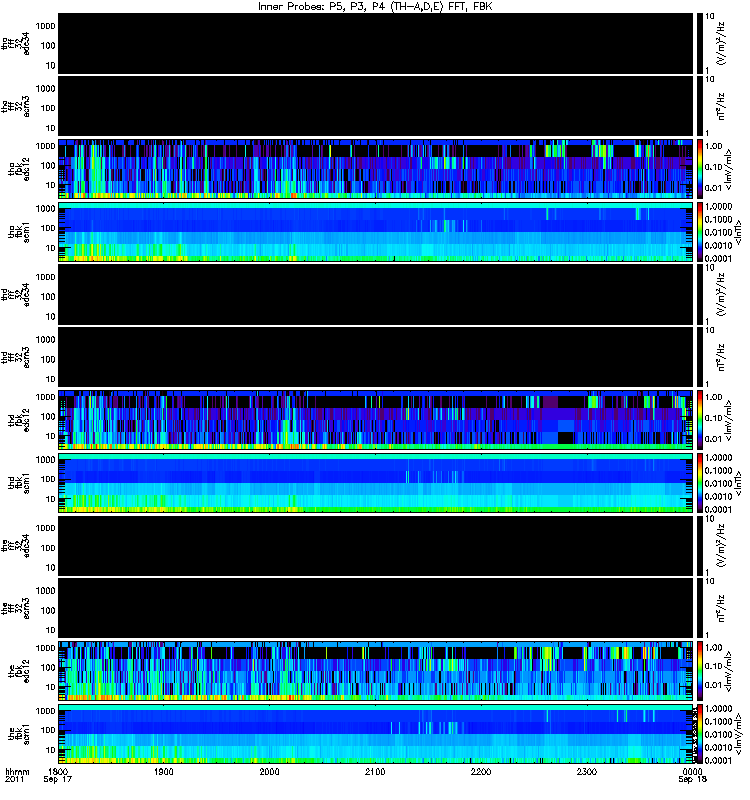
Task: Click the tha fff 32 edc34 axis title
Action: [16, 43]
